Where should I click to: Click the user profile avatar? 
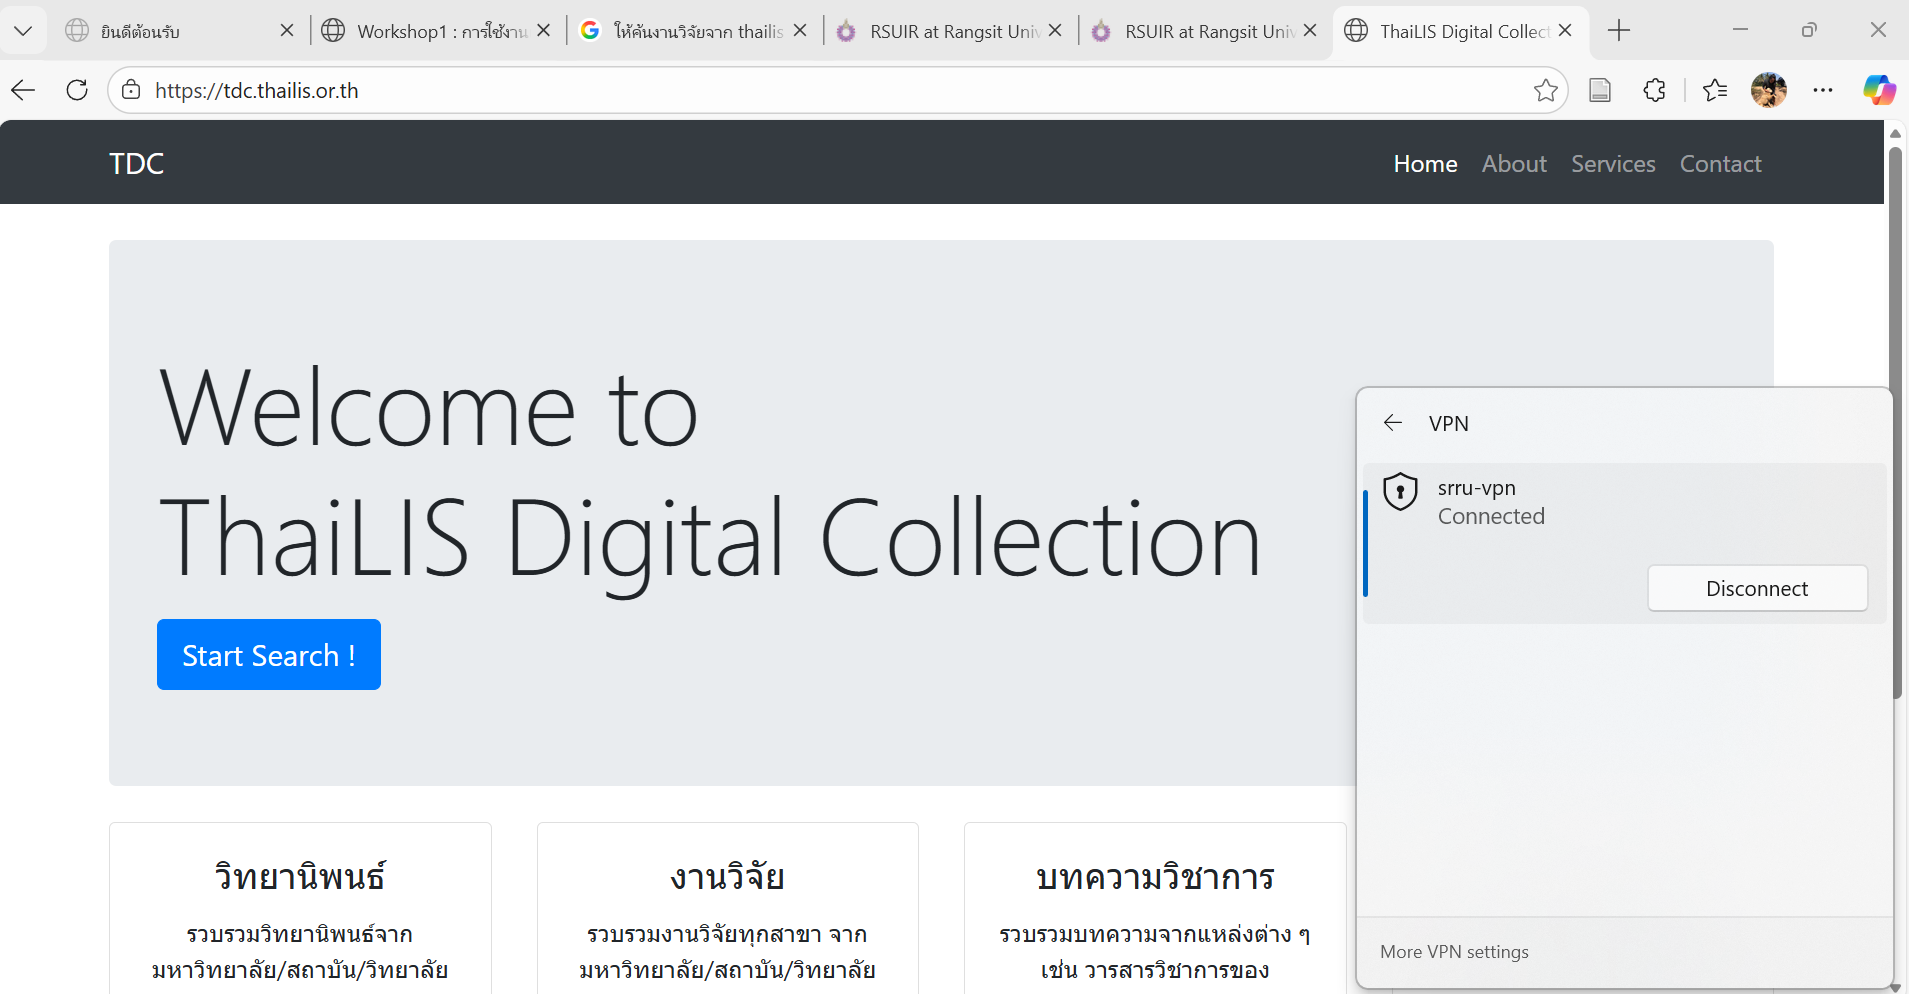coord(1768,90)
